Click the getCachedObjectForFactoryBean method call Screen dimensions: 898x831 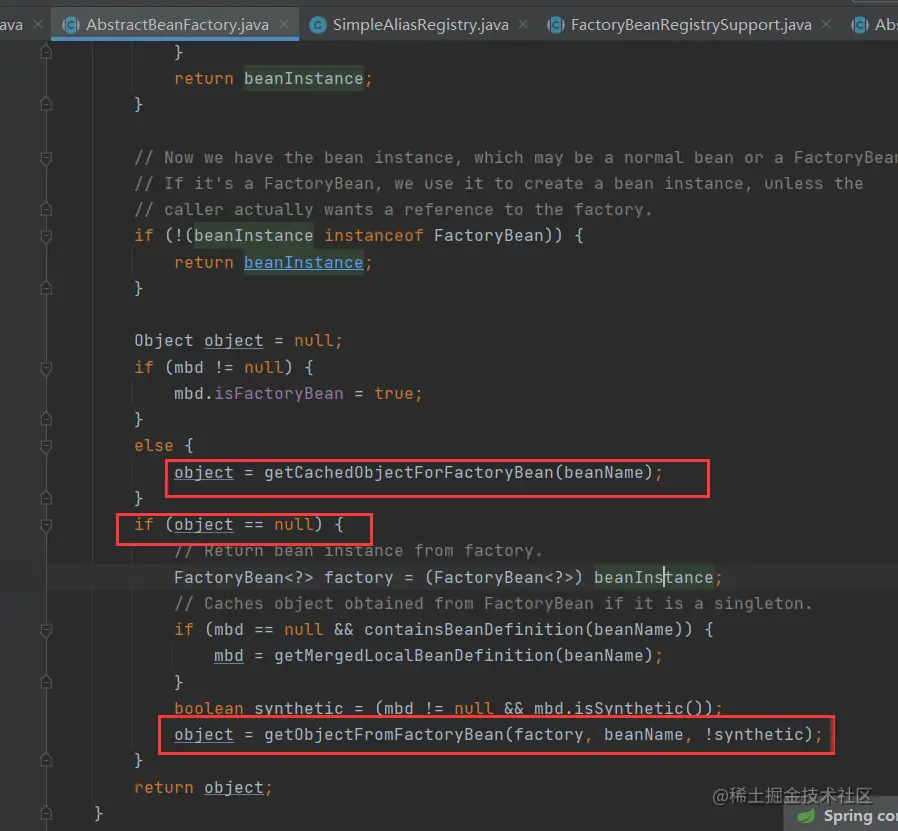pyautogui.click(x=409, y=472)
